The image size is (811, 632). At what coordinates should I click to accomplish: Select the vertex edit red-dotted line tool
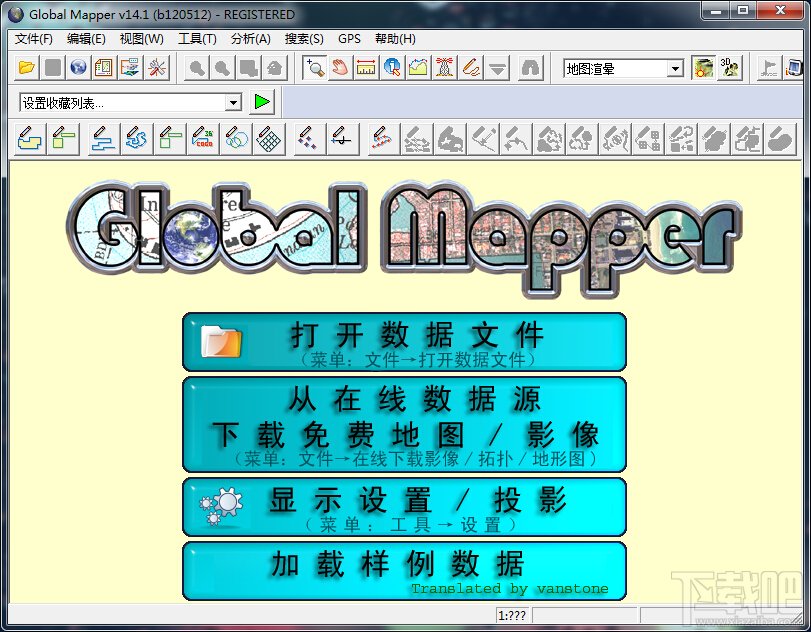(x=383, y=139)
